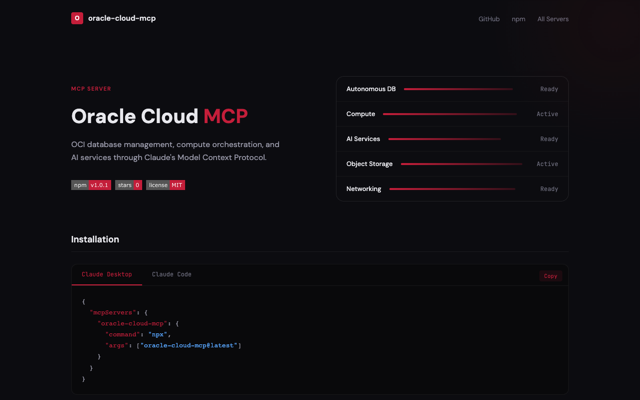Click the Oracle Cloud MCP heading
The width and height of the screenshot is (640, 400).
159,116
